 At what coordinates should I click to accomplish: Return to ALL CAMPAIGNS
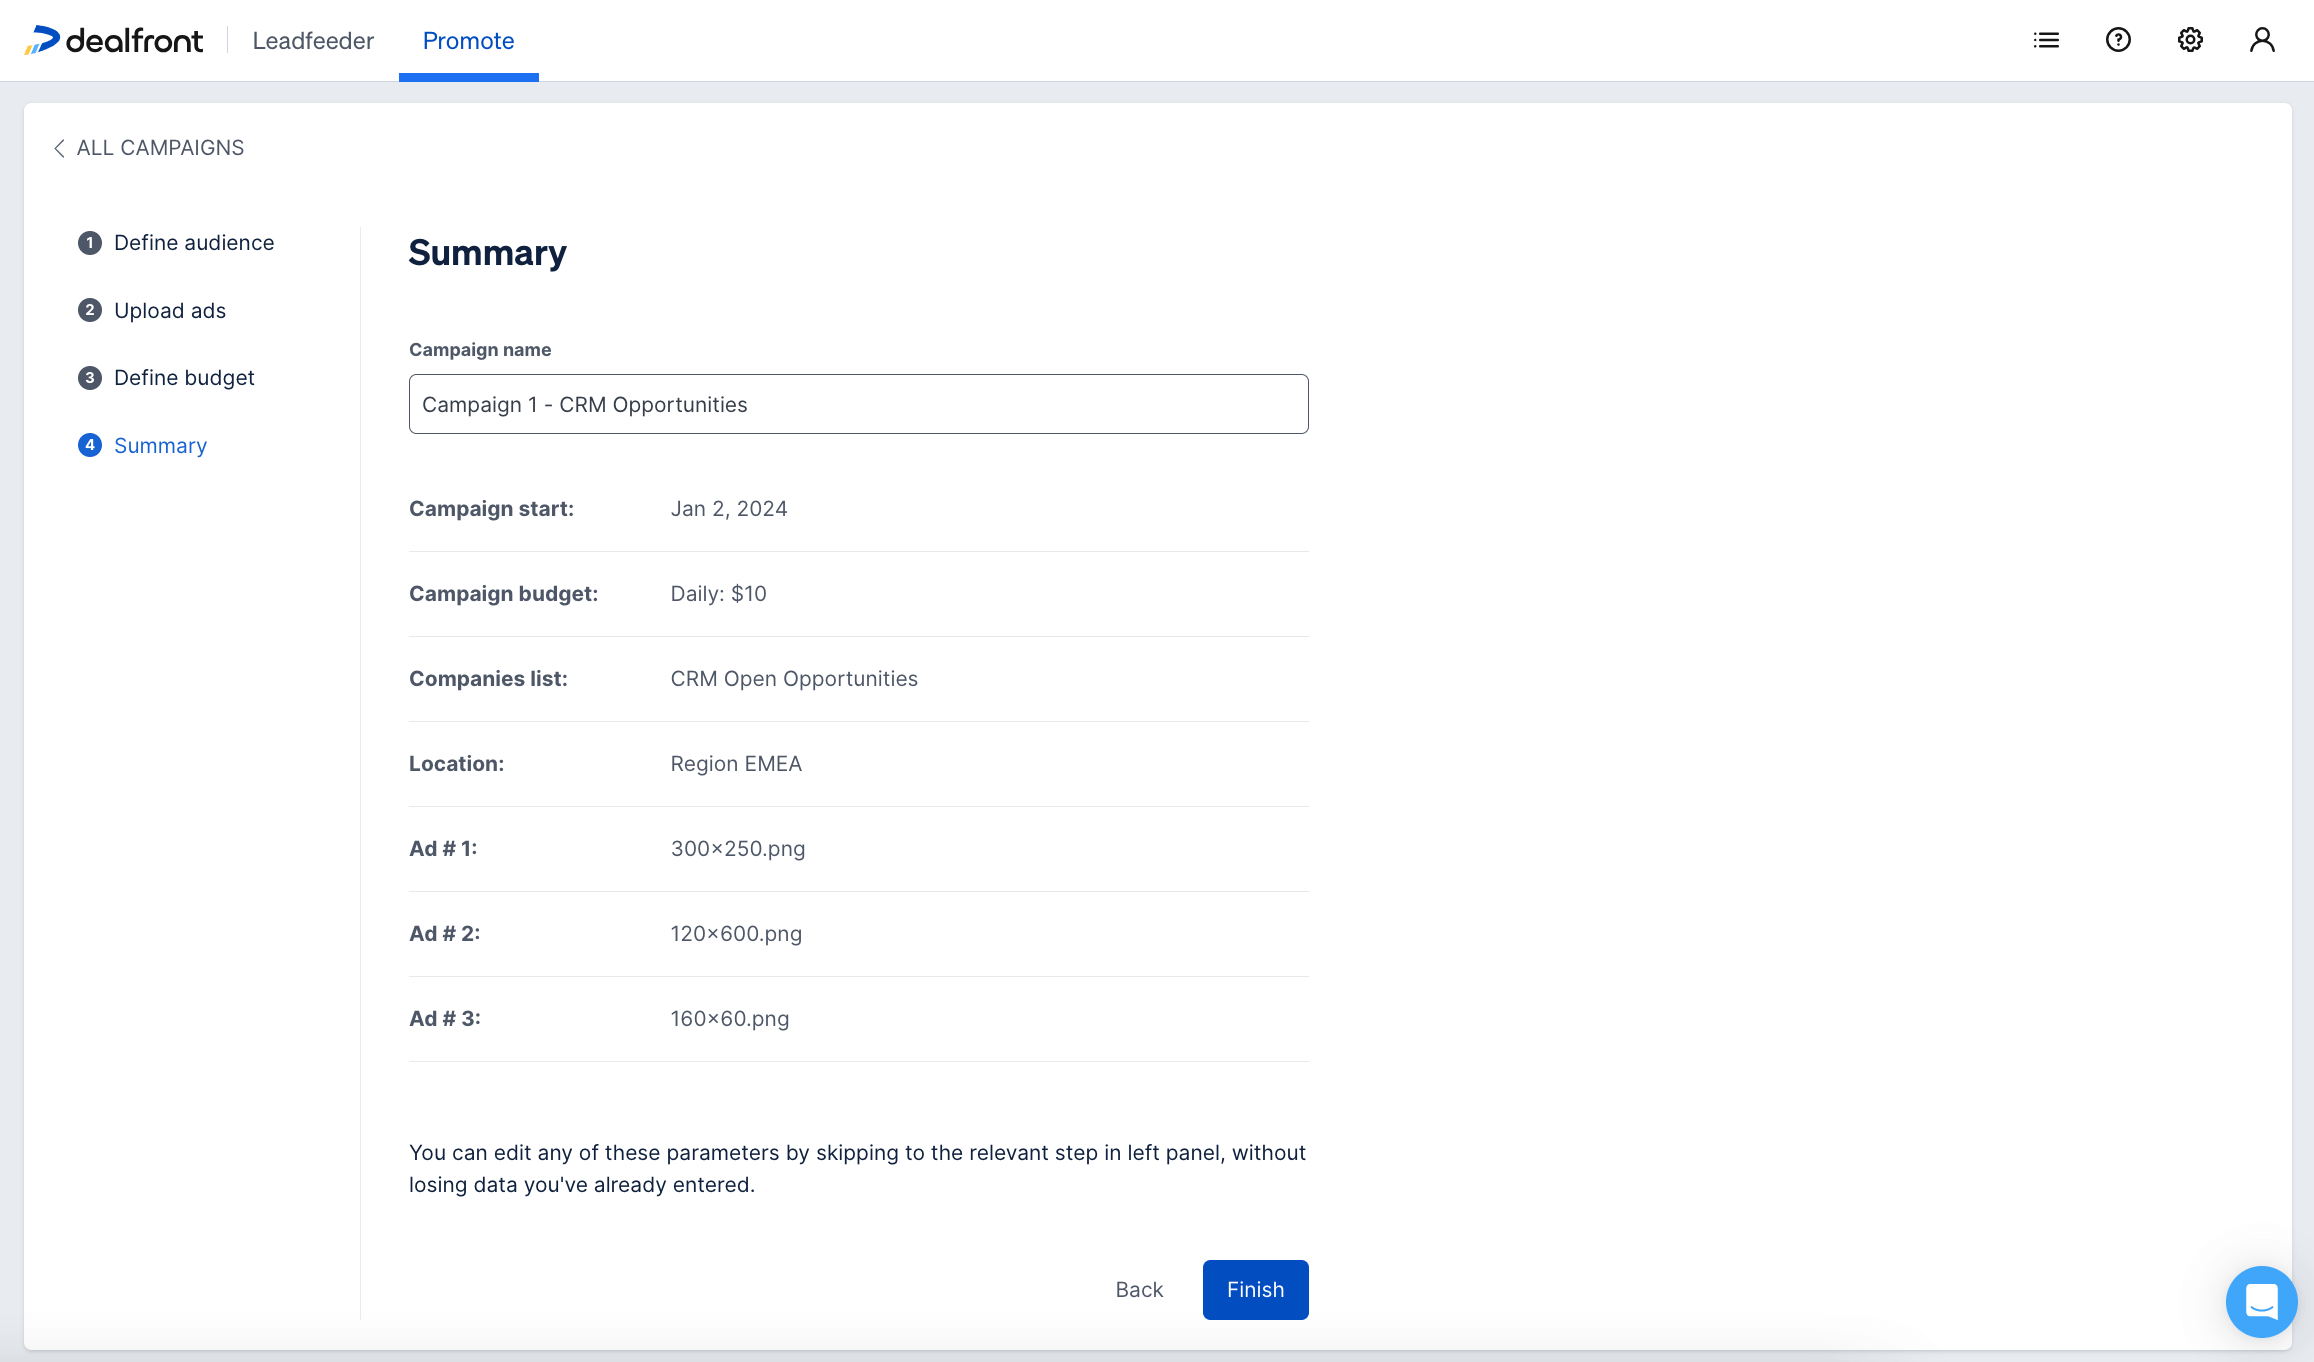point(160,148)
